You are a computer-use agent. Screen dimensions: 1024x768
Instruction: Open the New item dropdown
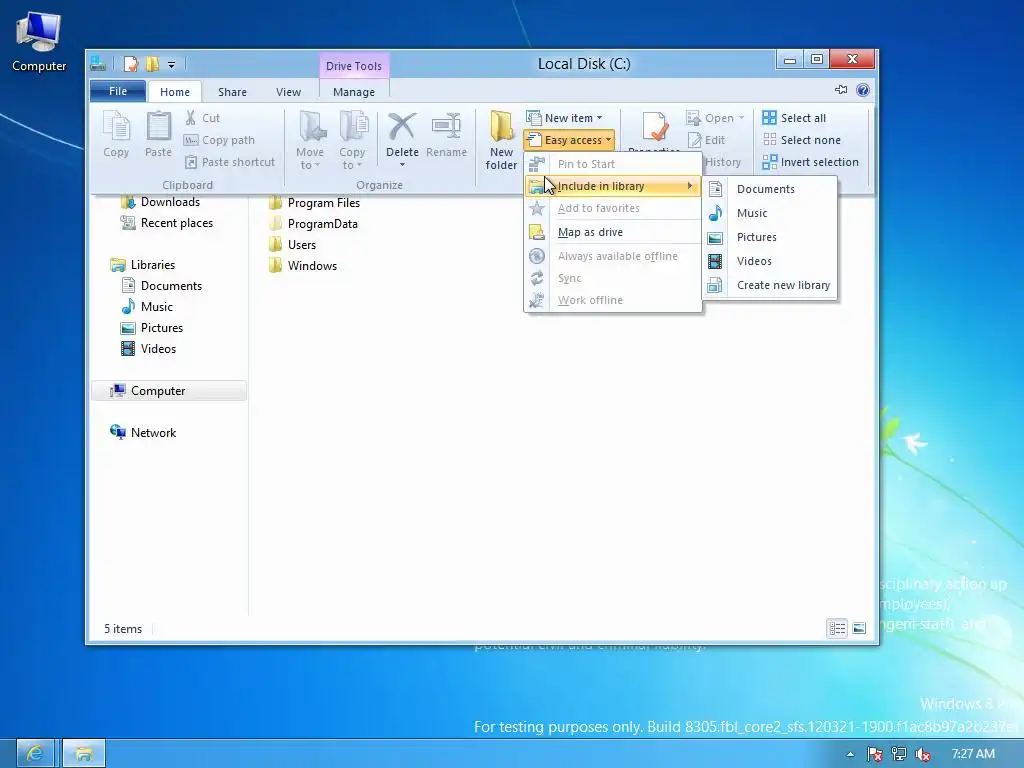565,118
